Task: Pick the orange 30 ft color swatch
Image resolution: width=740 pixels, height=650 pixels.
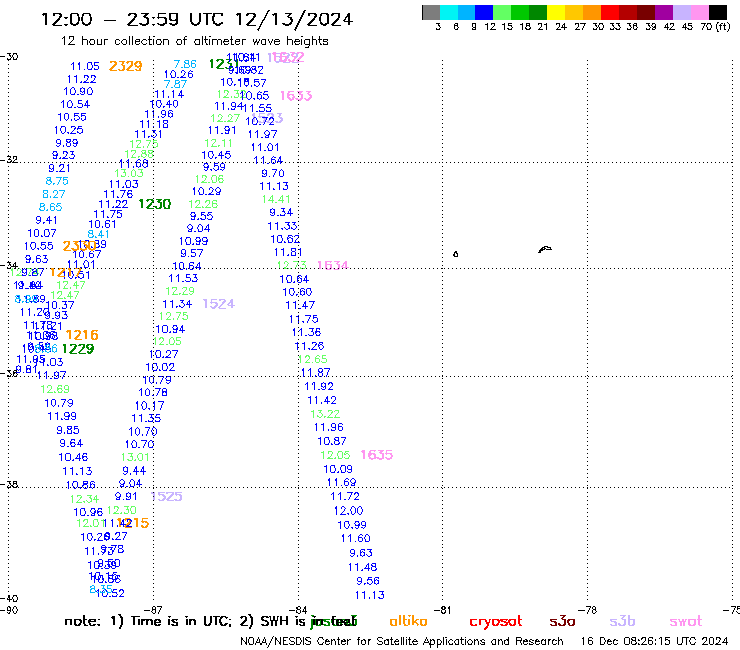Action: (x=592, y=12)
